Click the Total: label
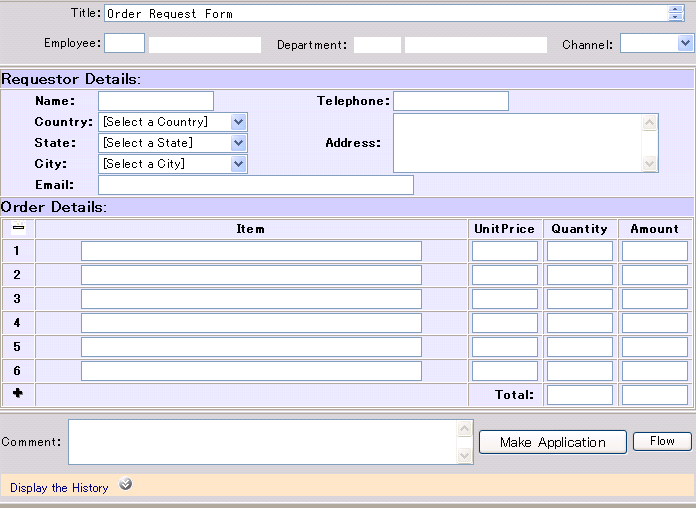The width and height of the screenshot is (696, 508). (x=514, y=395)
